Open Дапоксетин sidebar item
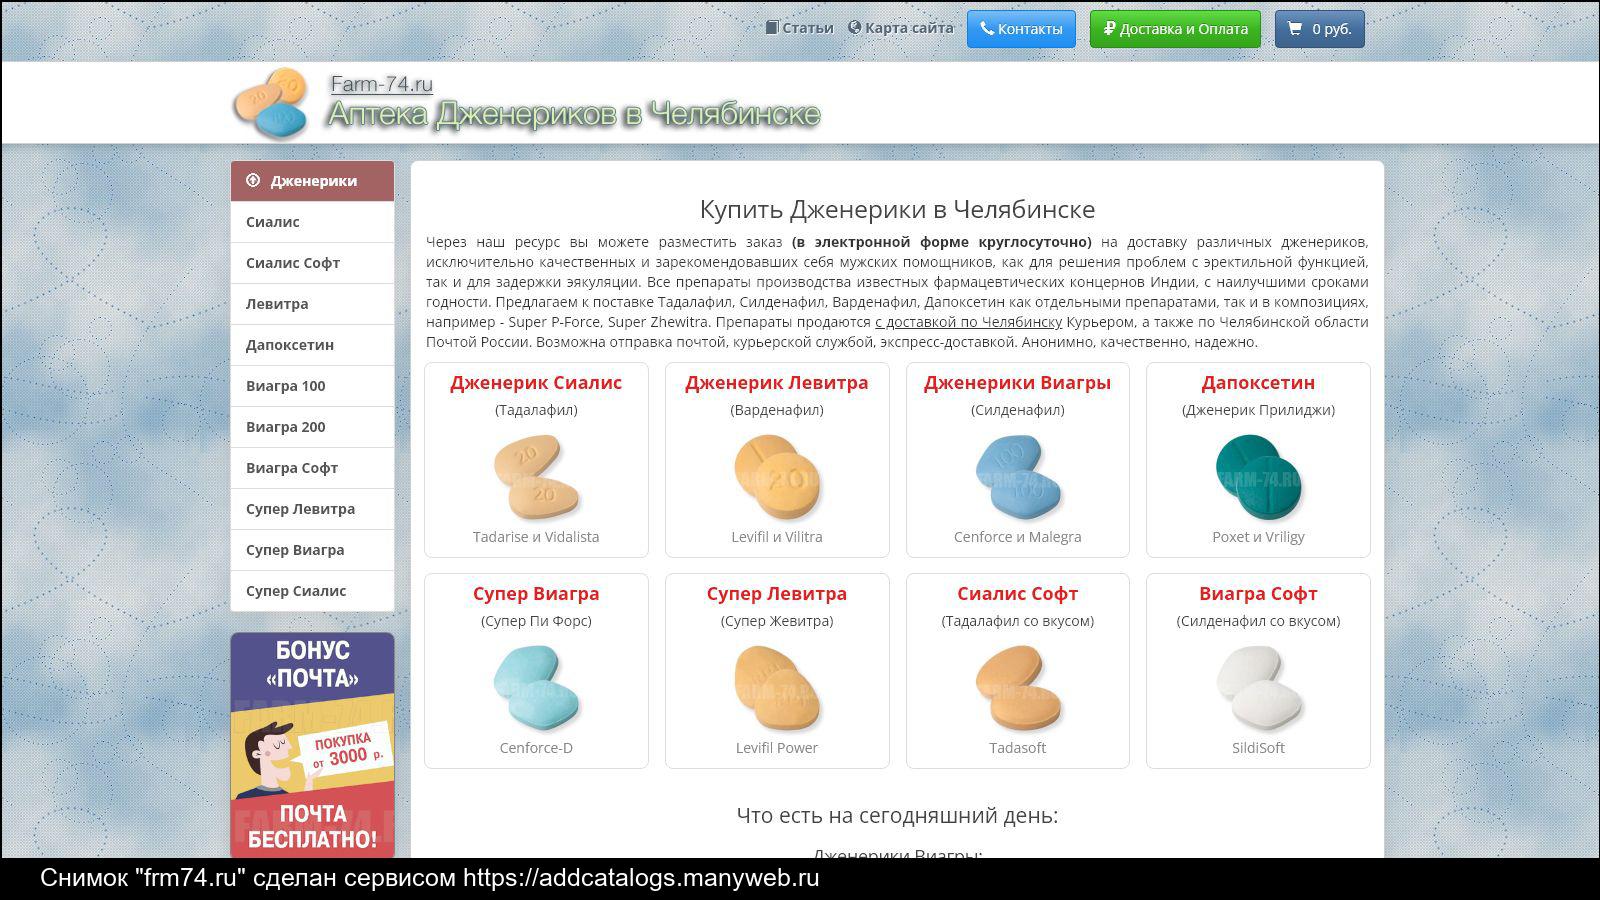1600x900 pixels. pyautogui.click(x=312, y=345)
